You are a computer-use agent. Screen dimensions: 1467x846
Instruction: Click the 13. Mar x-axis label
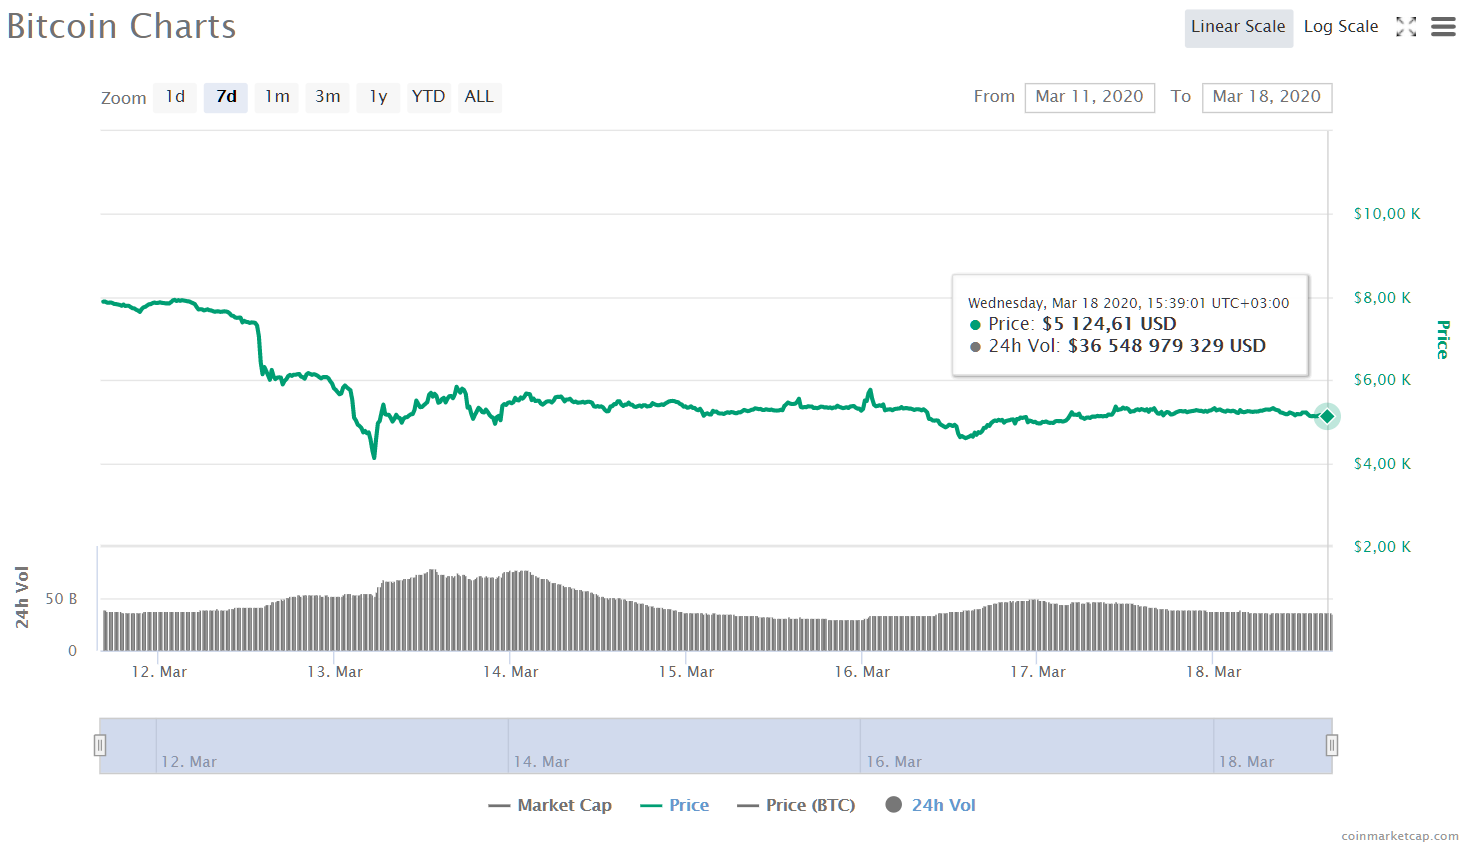pos(335,672)
